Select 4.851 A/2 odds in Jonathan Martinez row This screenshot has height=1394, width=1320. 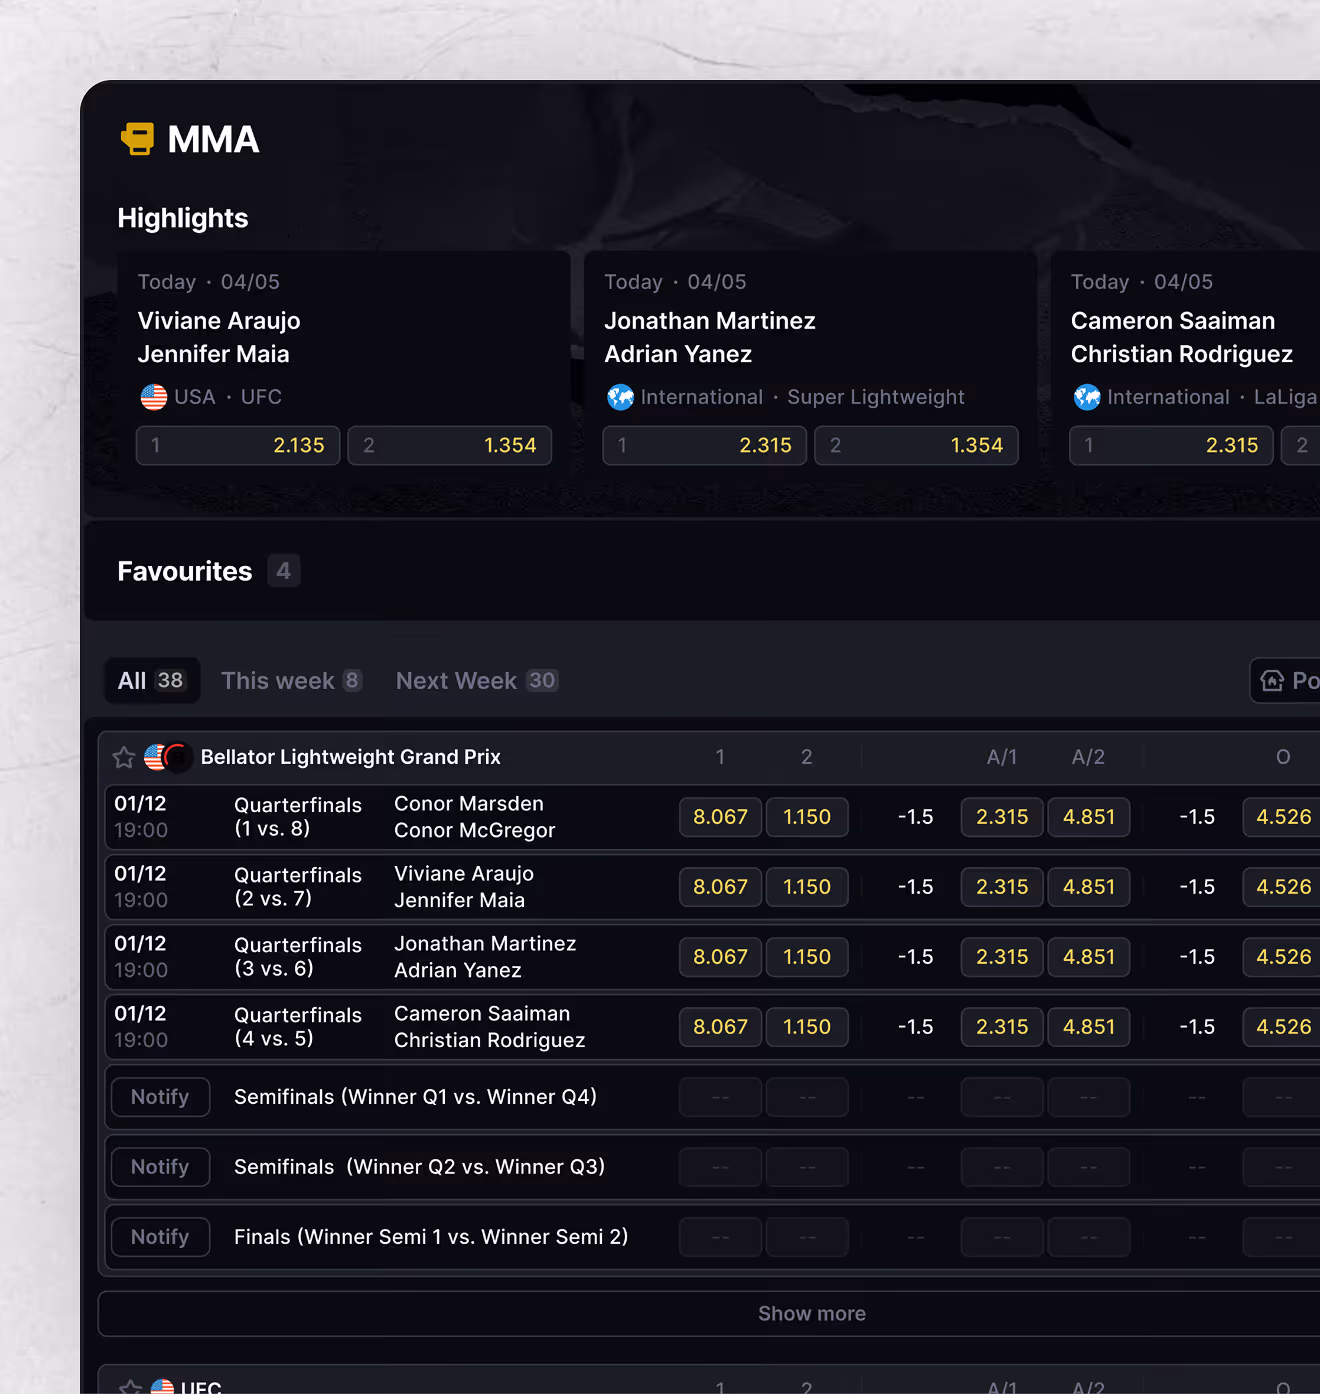pos(1089,957)
